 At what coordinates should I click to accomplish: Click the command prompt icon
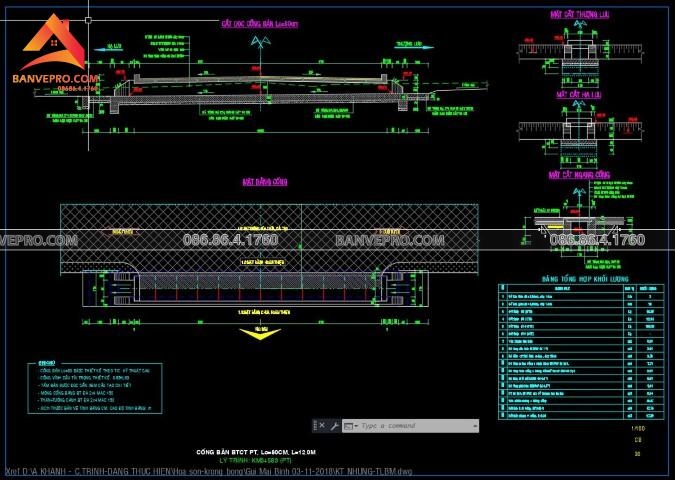[348, 426]
